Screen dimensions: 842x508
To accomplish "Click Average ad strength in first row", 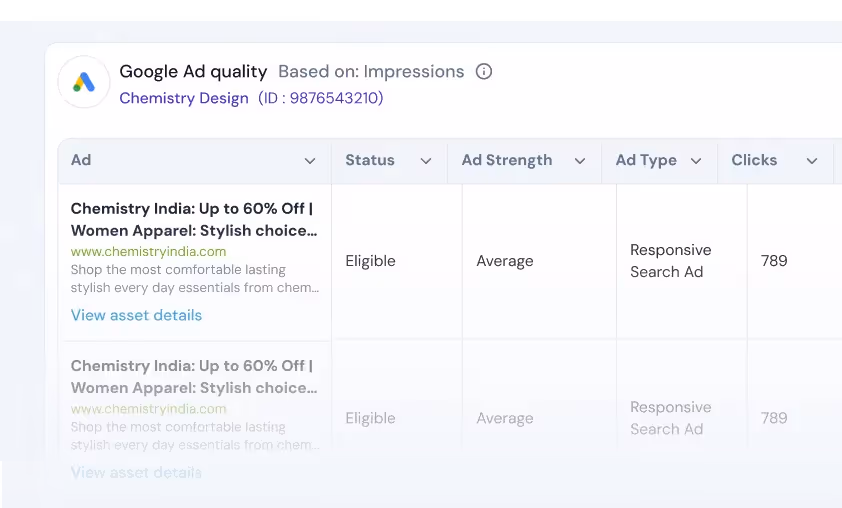I will click(505, 261).
